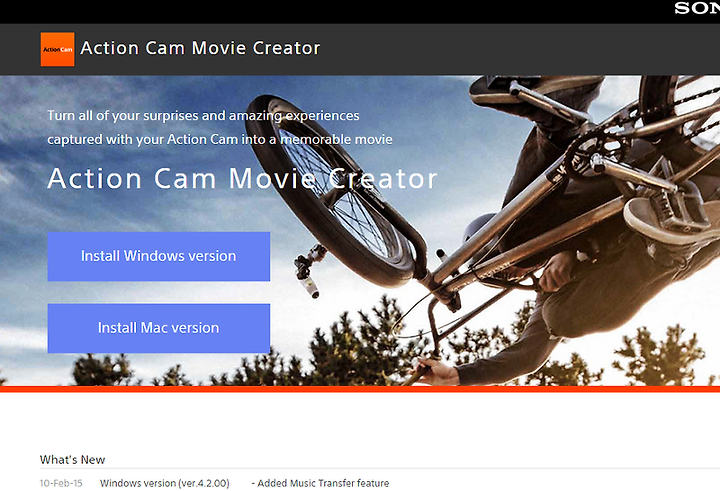Click the Added Music Transfer feature note
720x491 pixels.
[321, 483]
